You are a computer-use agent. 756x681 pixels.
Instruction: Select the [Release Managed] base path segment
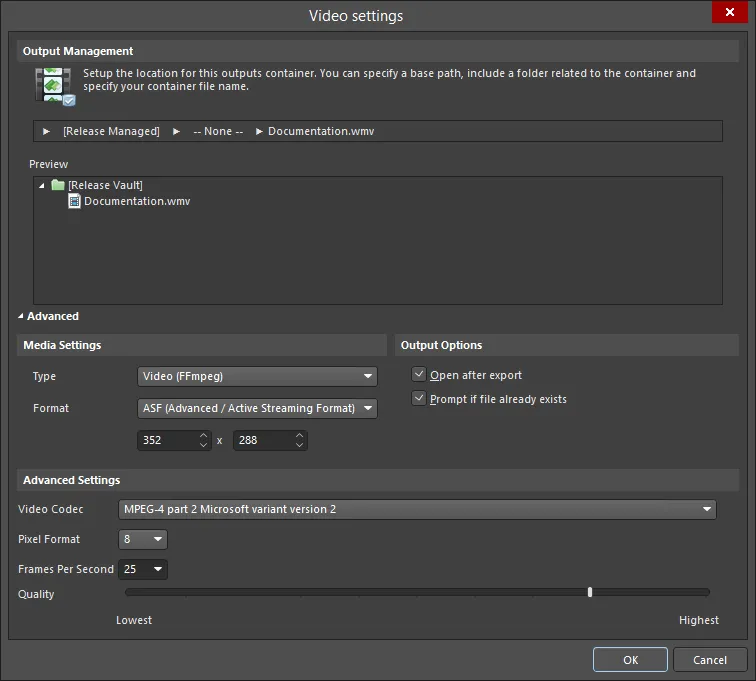tap(110, 131)
